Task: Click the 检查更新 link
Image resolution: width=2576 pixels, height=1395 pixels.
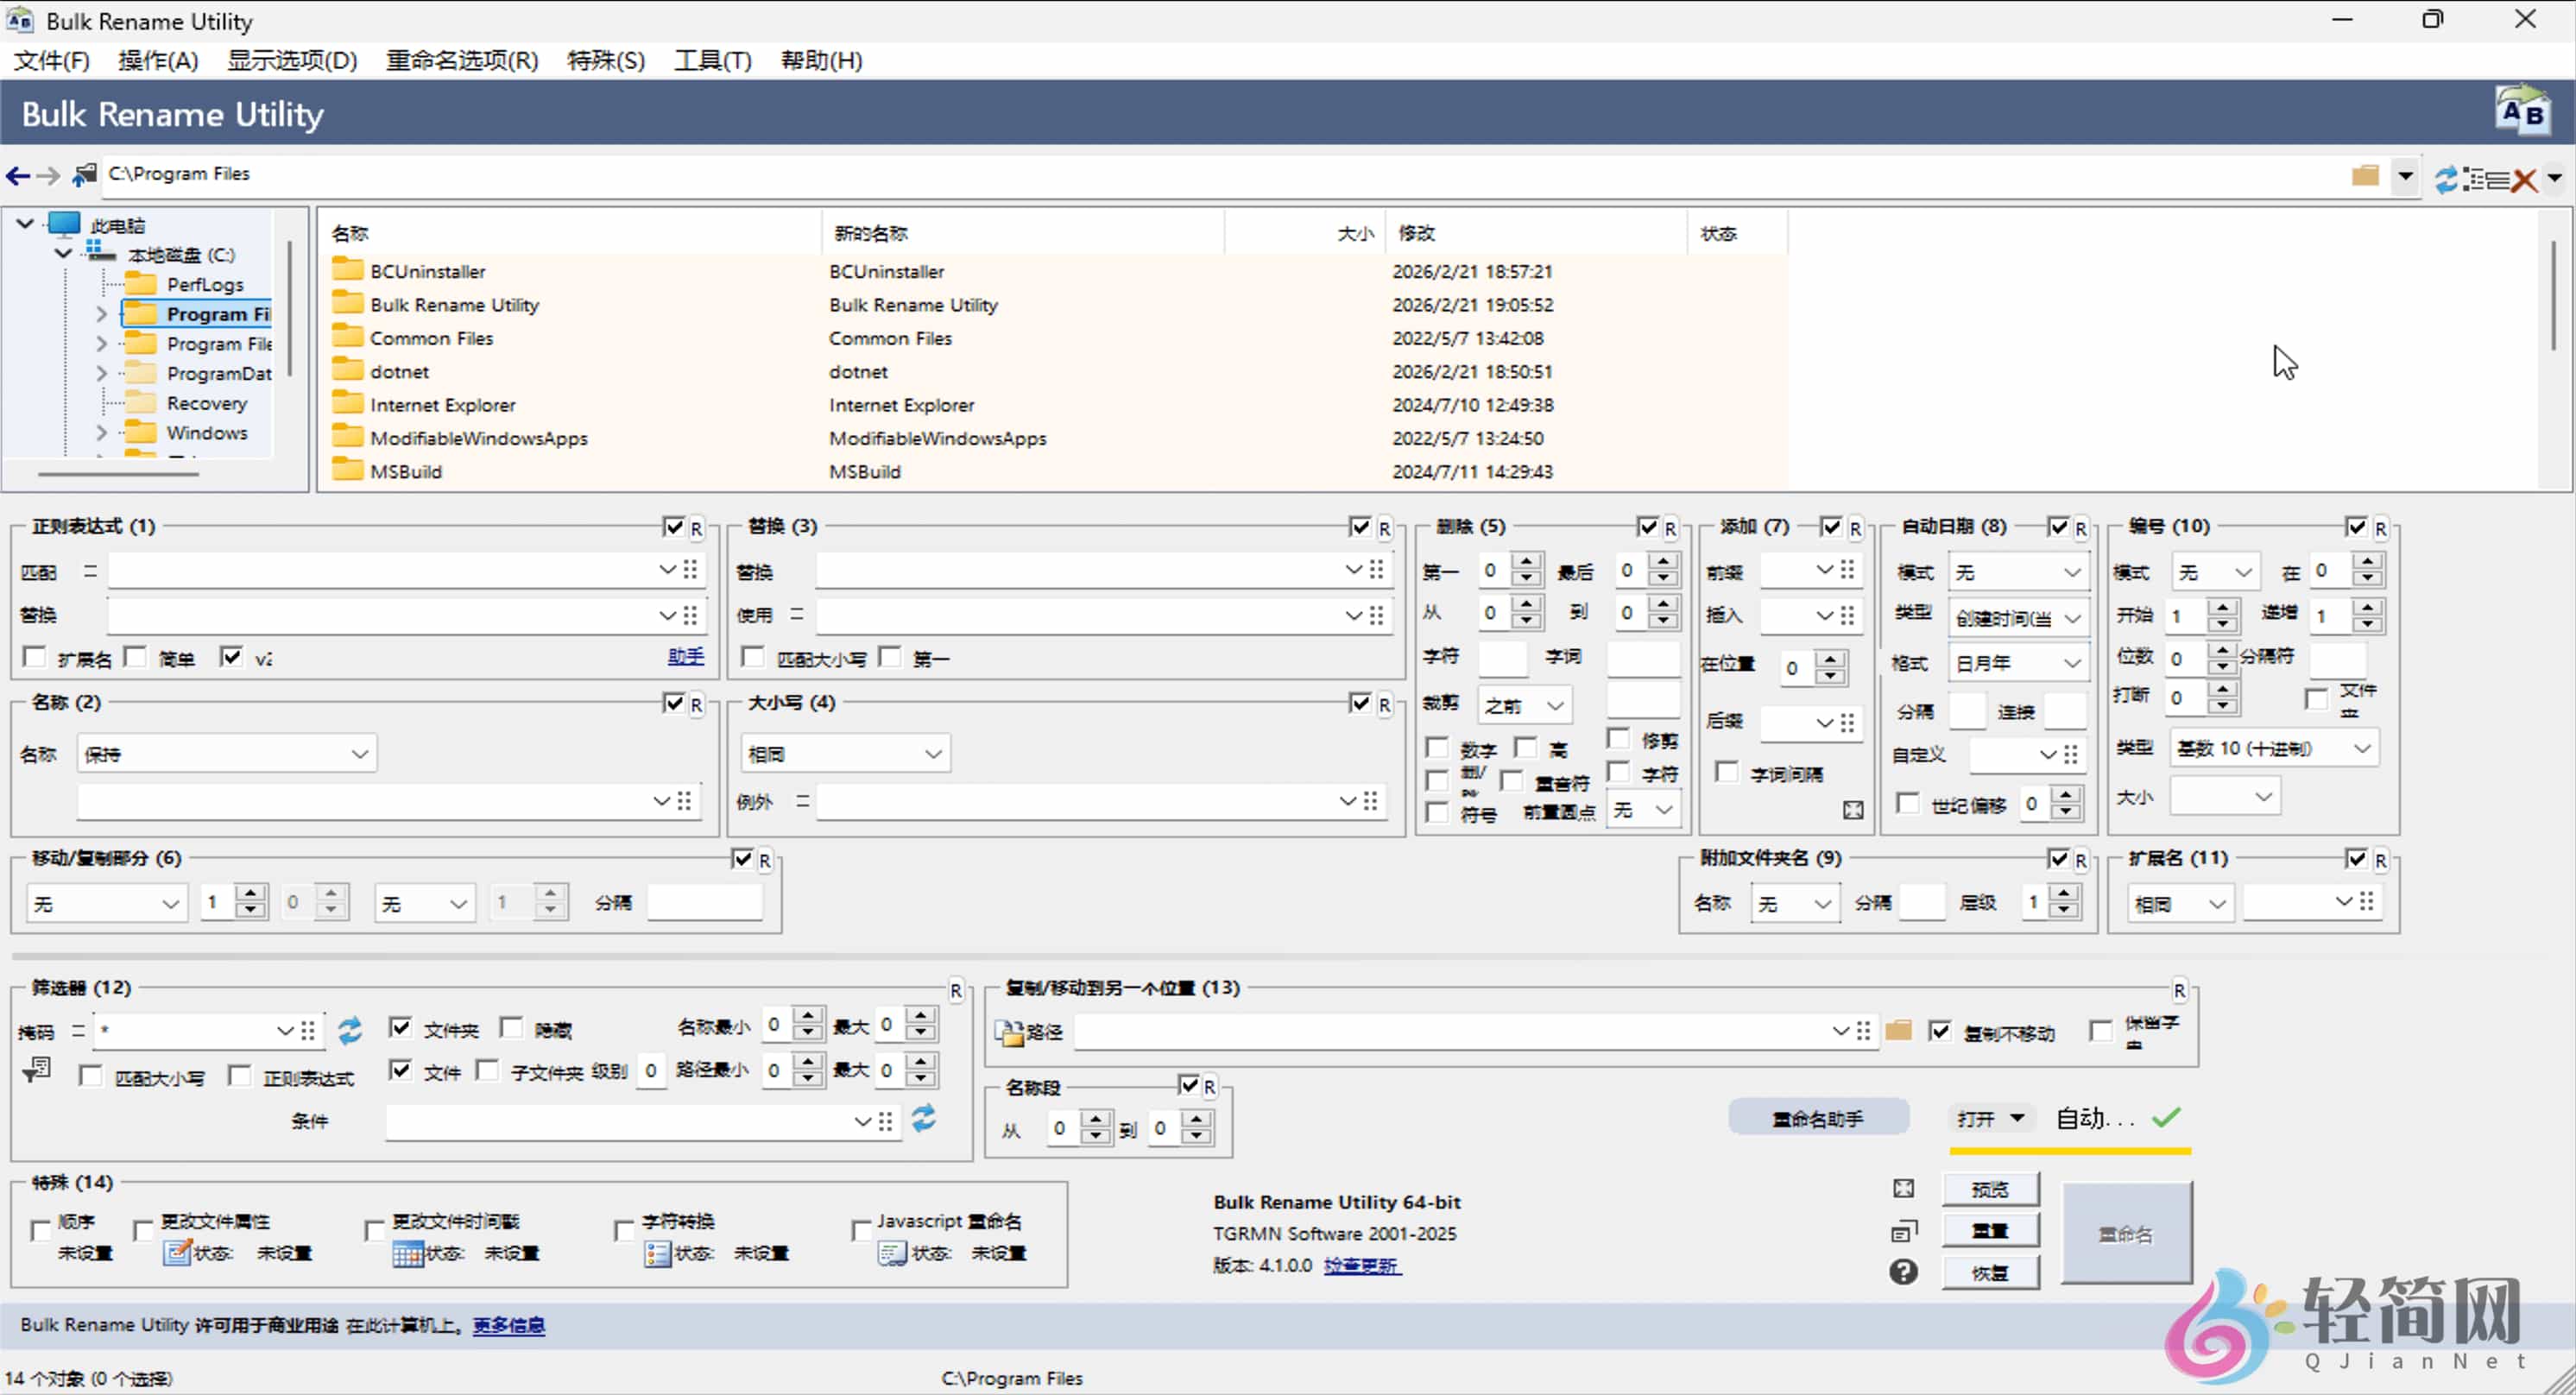Action: point(1362,1265)
